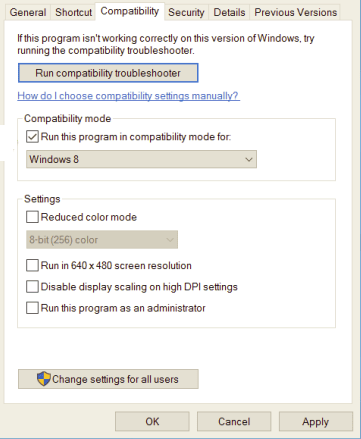Confirm with the OK button
361x439 pixels.
pos(152,422)
